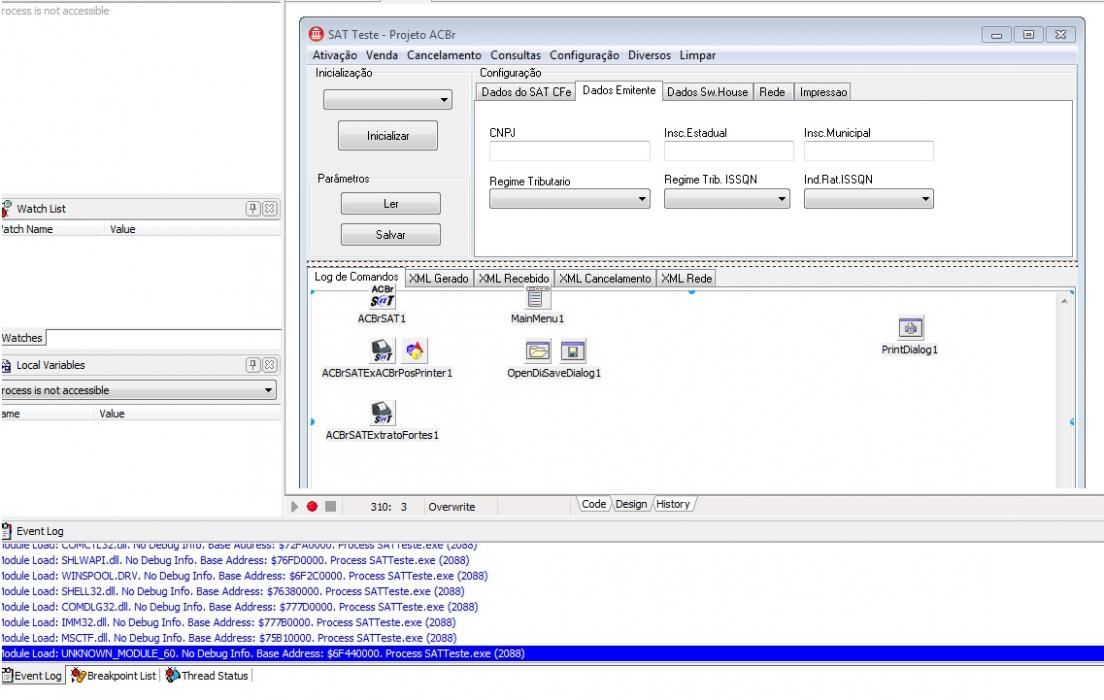Open the Cancelamento menu
The image size is (1104, 700).
click(x=444, y=55)
